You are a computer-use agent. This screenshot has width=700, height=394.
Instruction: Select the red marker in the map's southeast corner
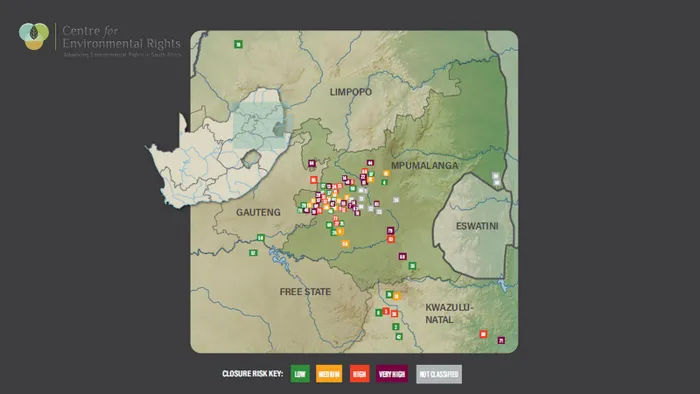click(483, 334)
